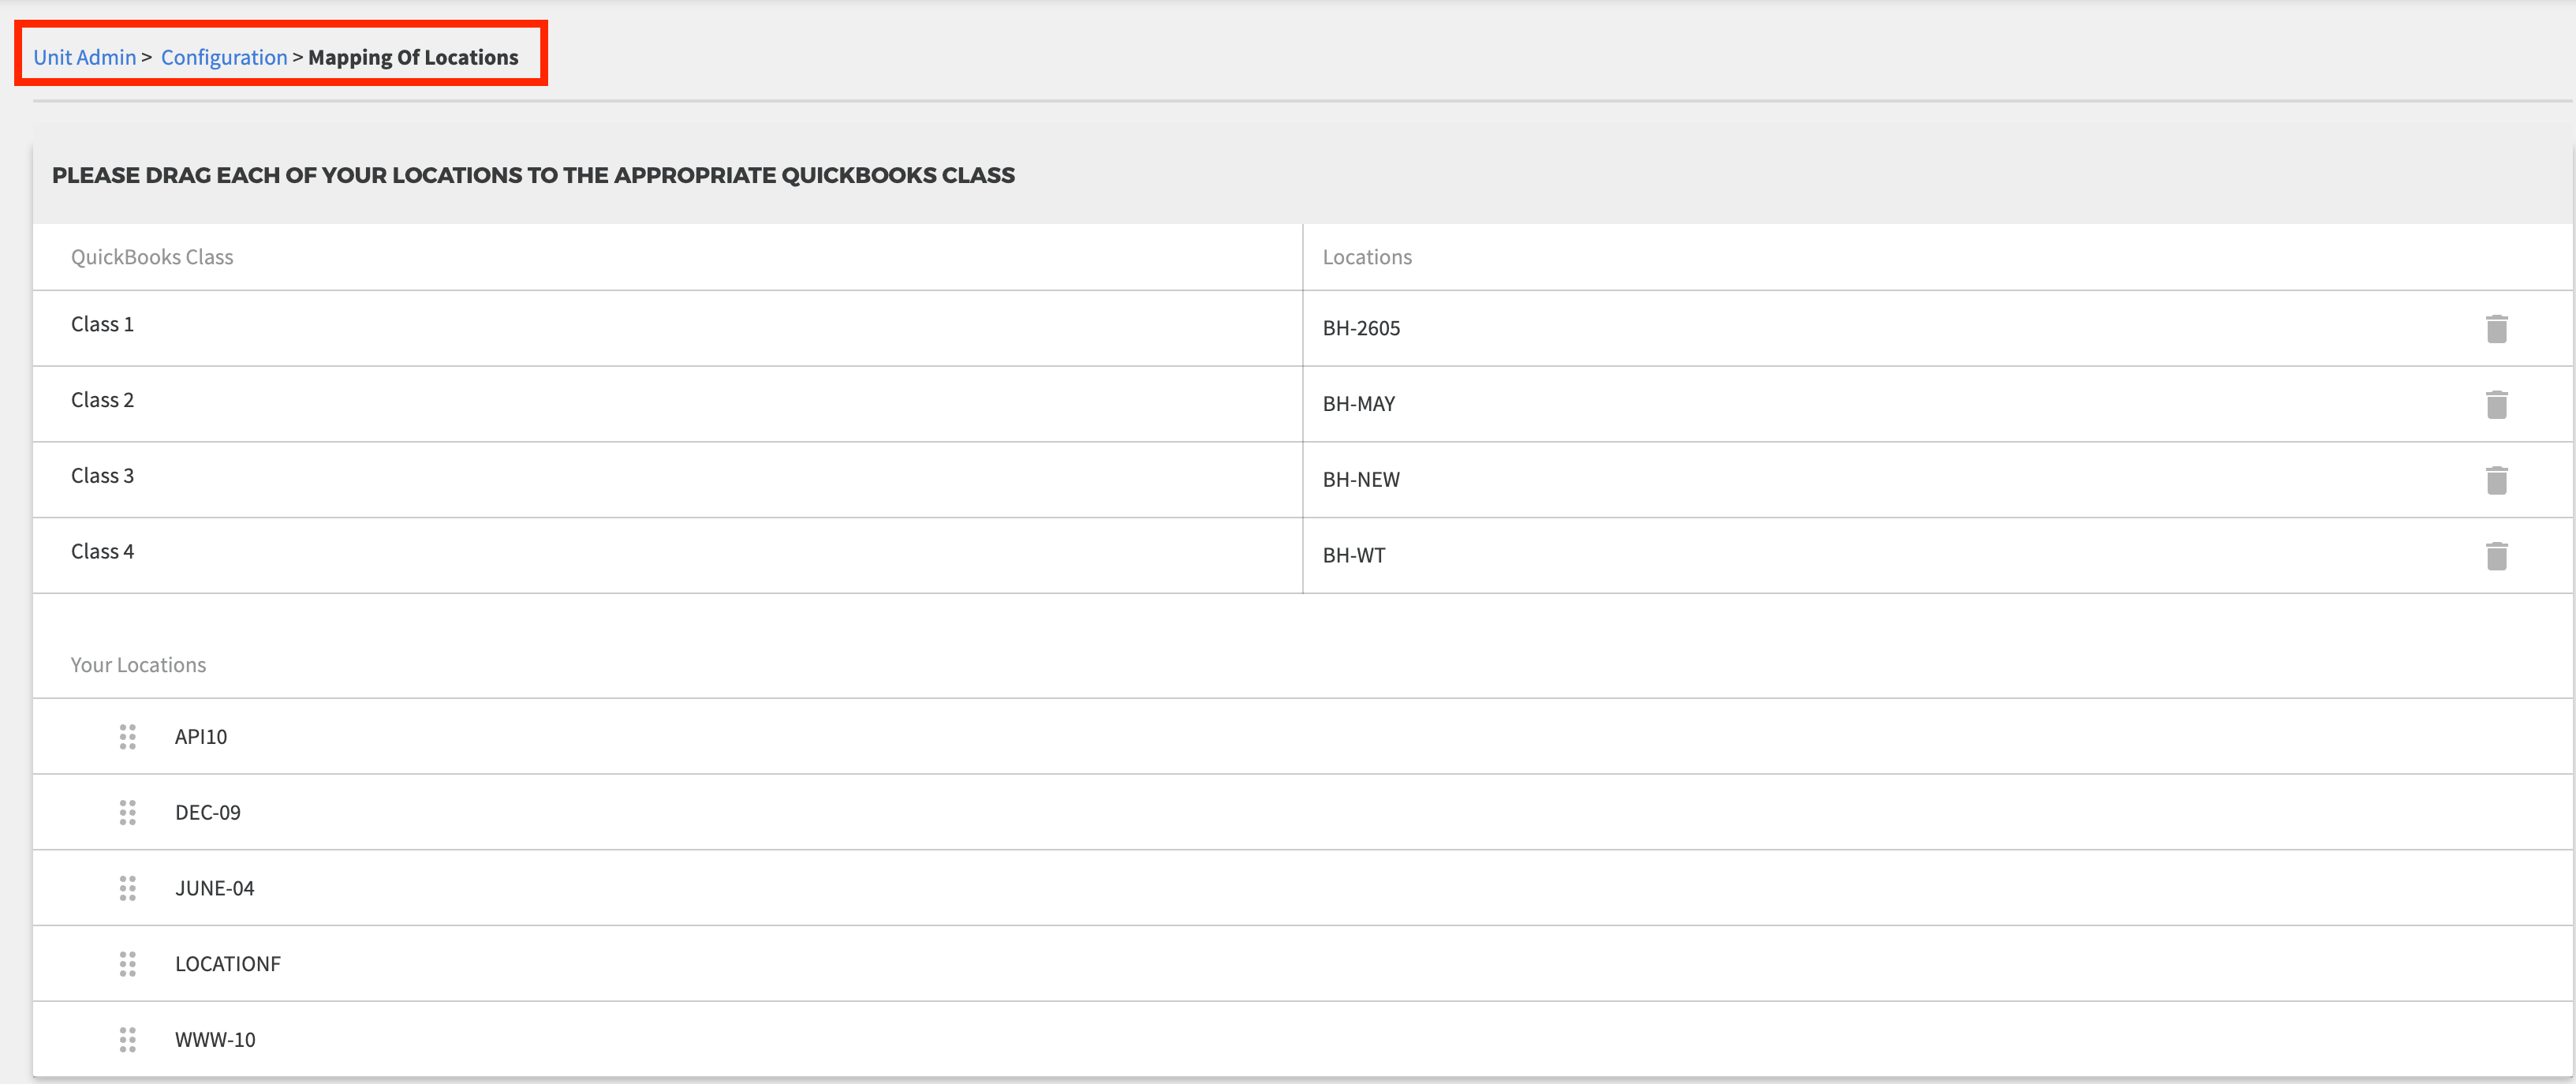Select the API10 location label
Screen dimensions: 2576x1084
pyautogui.click(x=201, y=737)
